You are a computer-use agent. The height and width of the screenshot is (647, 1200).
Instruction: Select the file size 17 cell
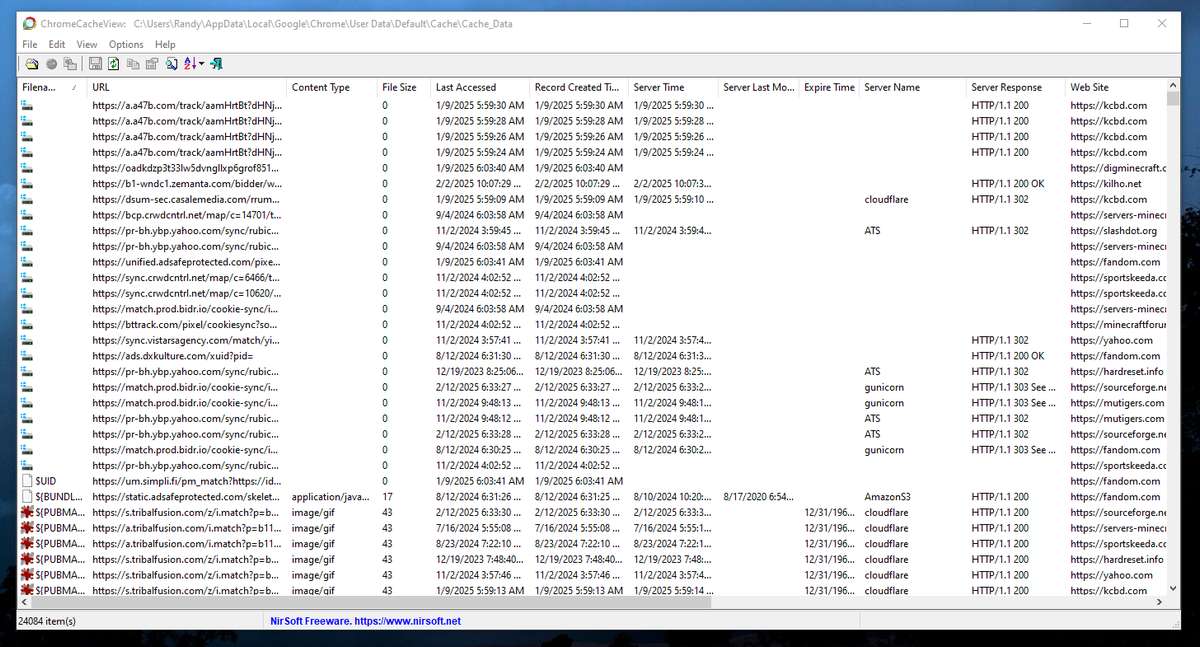pyautogui.click(x=387, y=497)
